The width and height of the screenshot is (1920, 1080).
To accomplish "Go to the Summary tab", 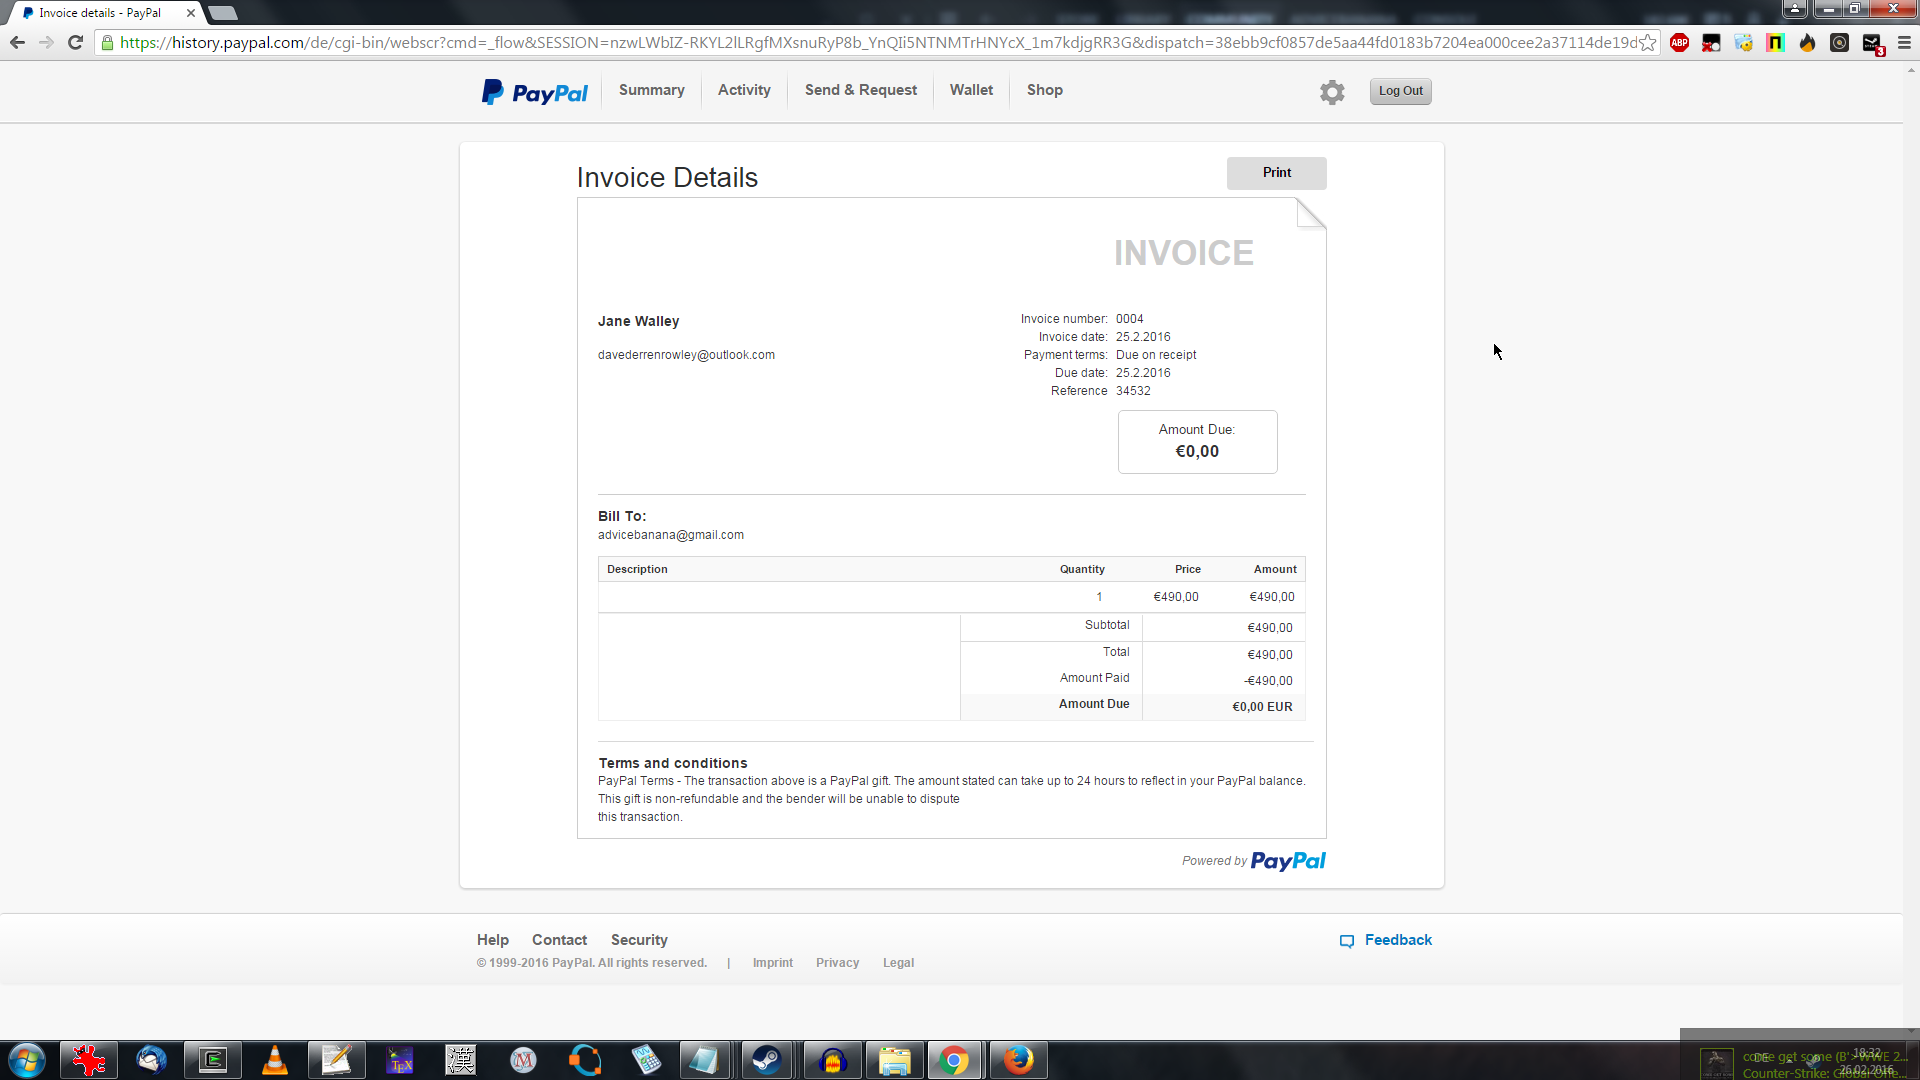I will click(x=651, y=90).
